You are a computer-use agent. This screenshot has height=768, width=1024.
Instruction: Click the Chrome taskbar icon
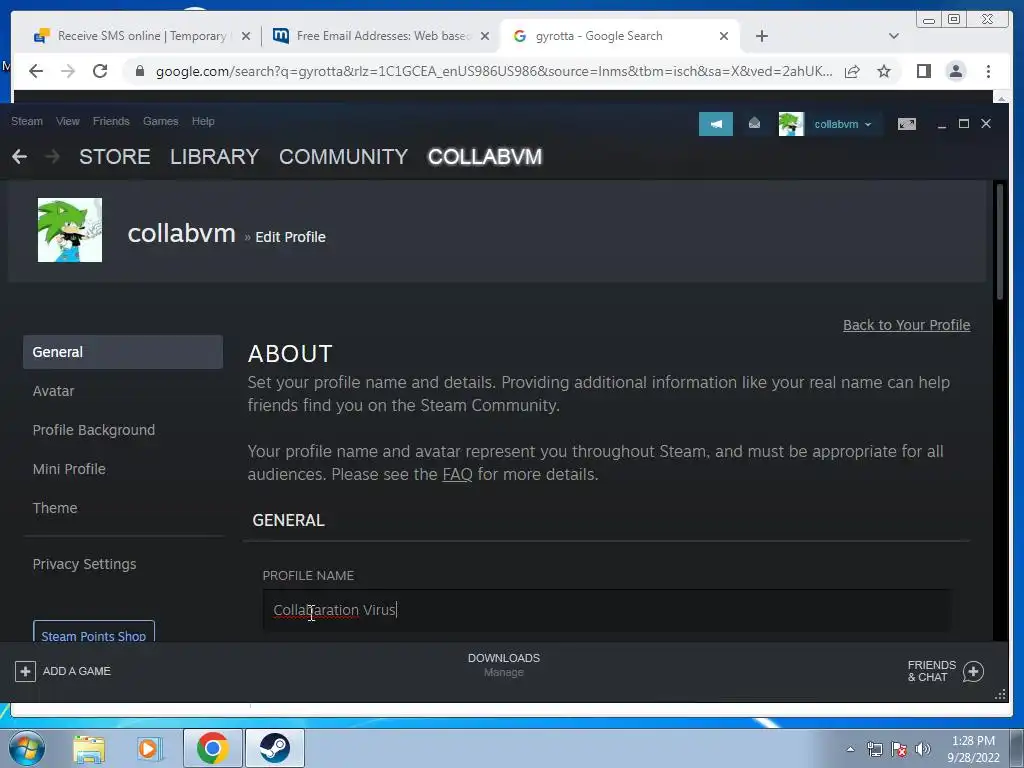click(212, 748)
